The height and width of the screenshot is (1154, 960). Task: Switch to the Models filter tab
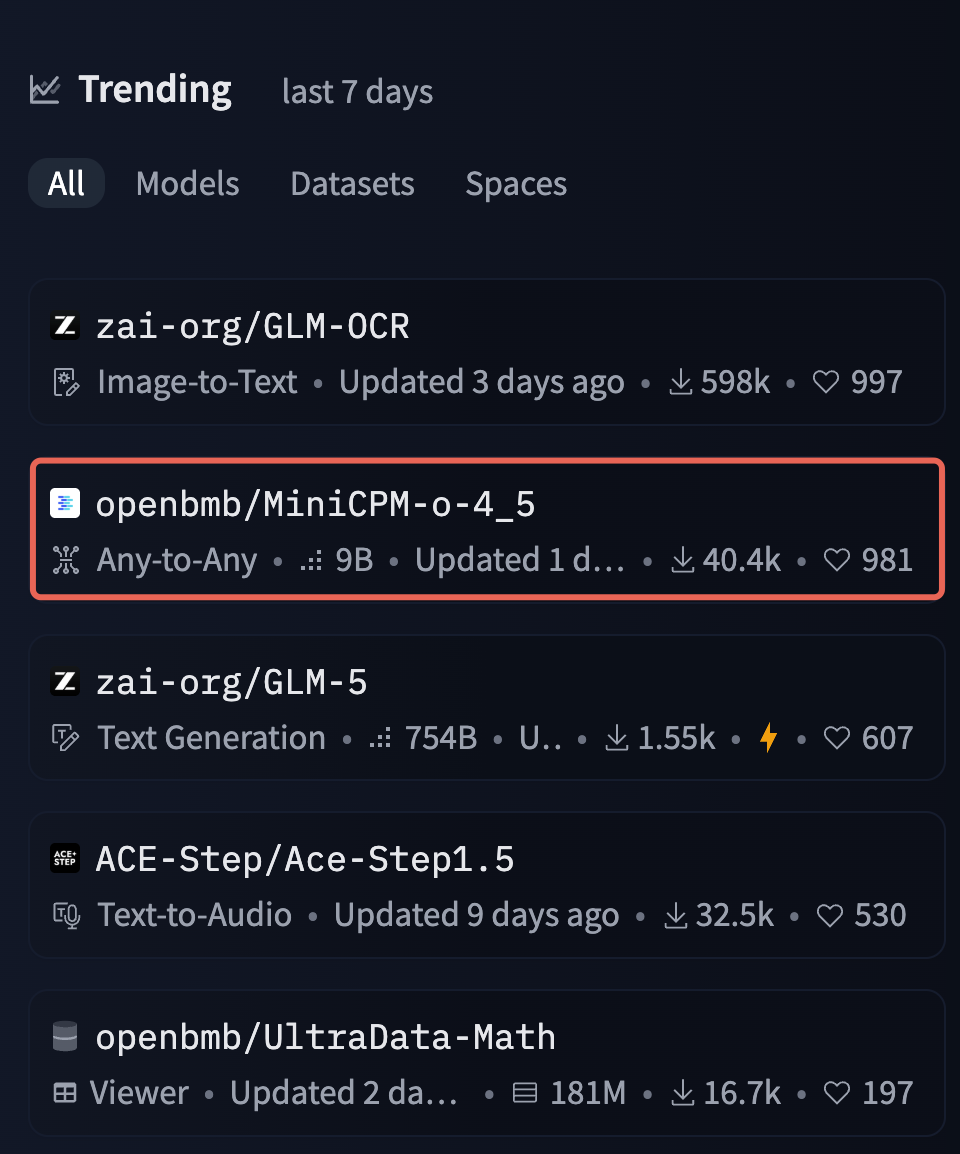pyautogui.click(x=187, y=183)
